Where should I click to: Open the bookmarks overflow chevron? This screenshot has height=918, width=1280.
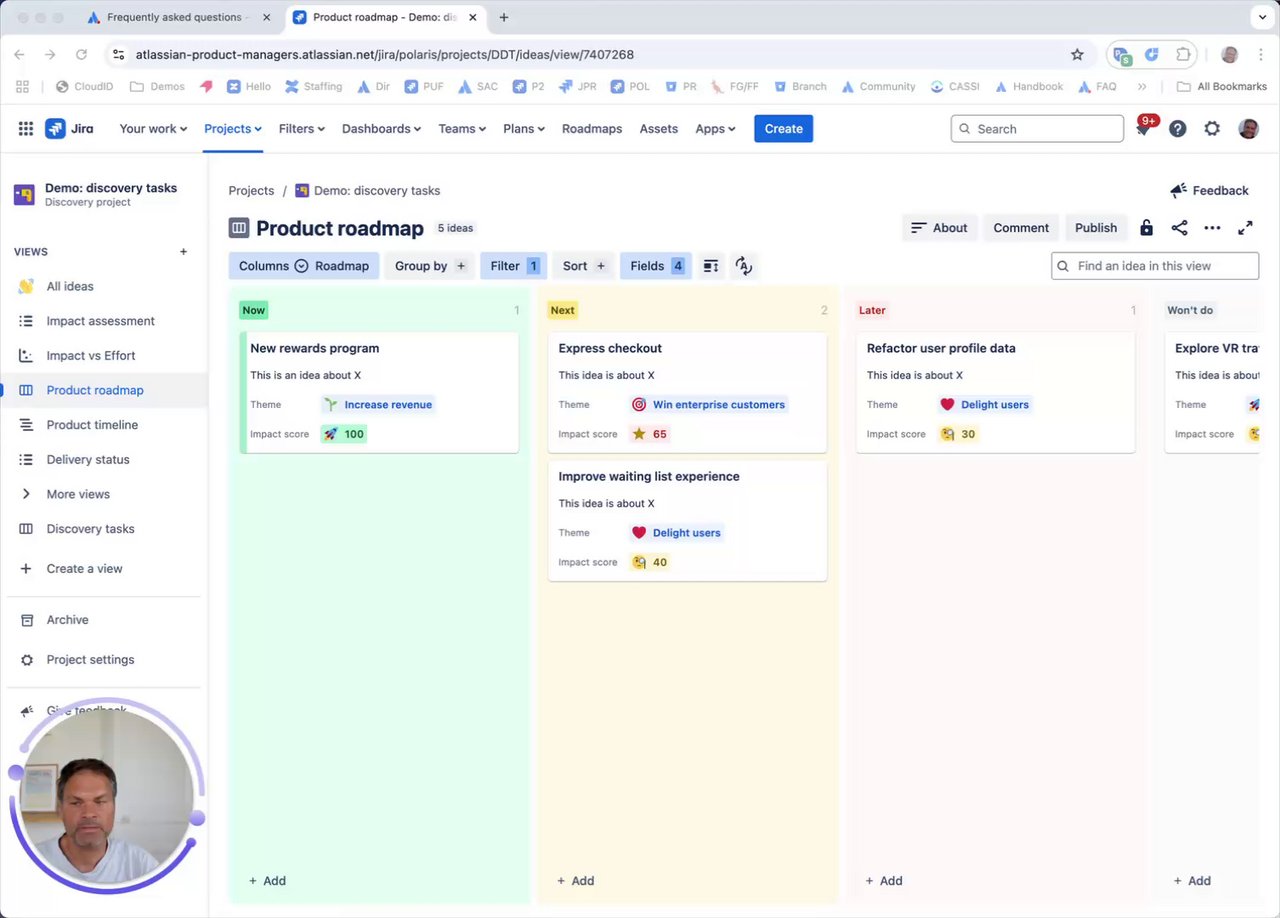[x=1142, y=87]
